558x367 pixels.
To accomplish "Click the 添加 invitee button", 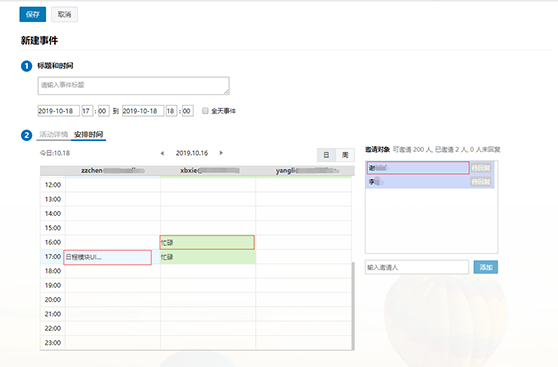I will click(x=486, y=267).
